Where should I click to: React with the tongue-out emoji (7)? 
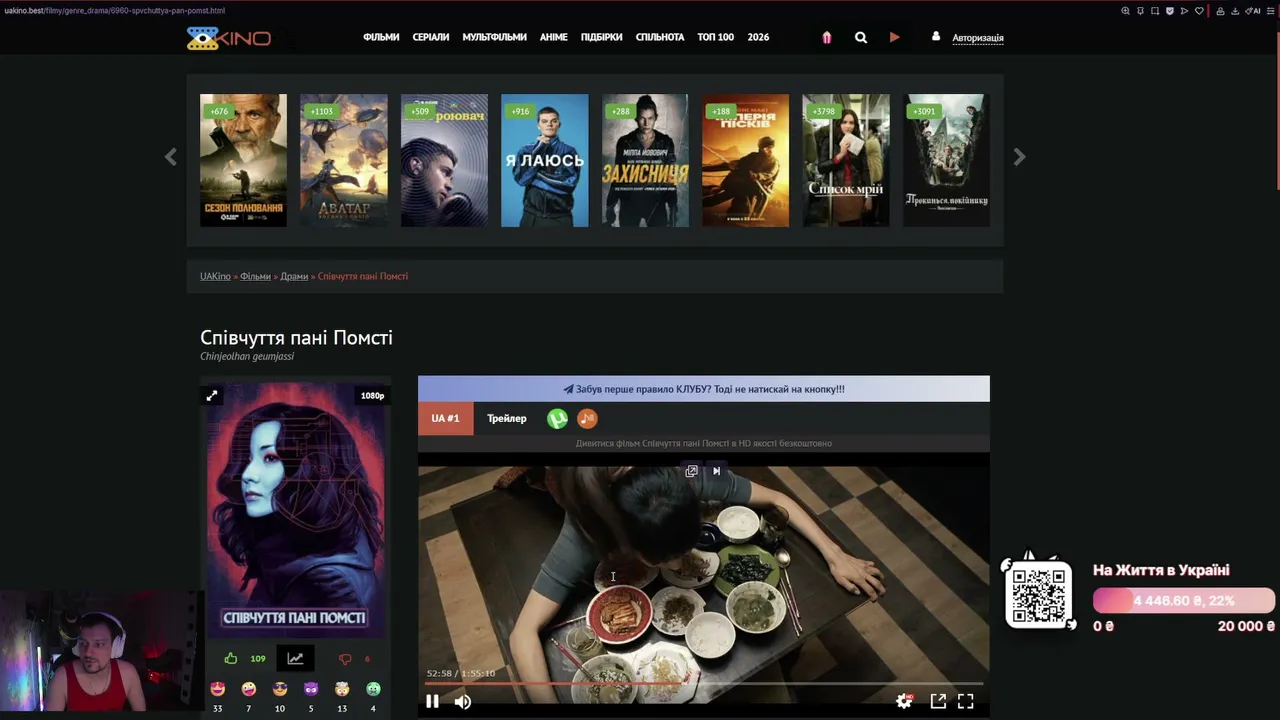(249, 689)
